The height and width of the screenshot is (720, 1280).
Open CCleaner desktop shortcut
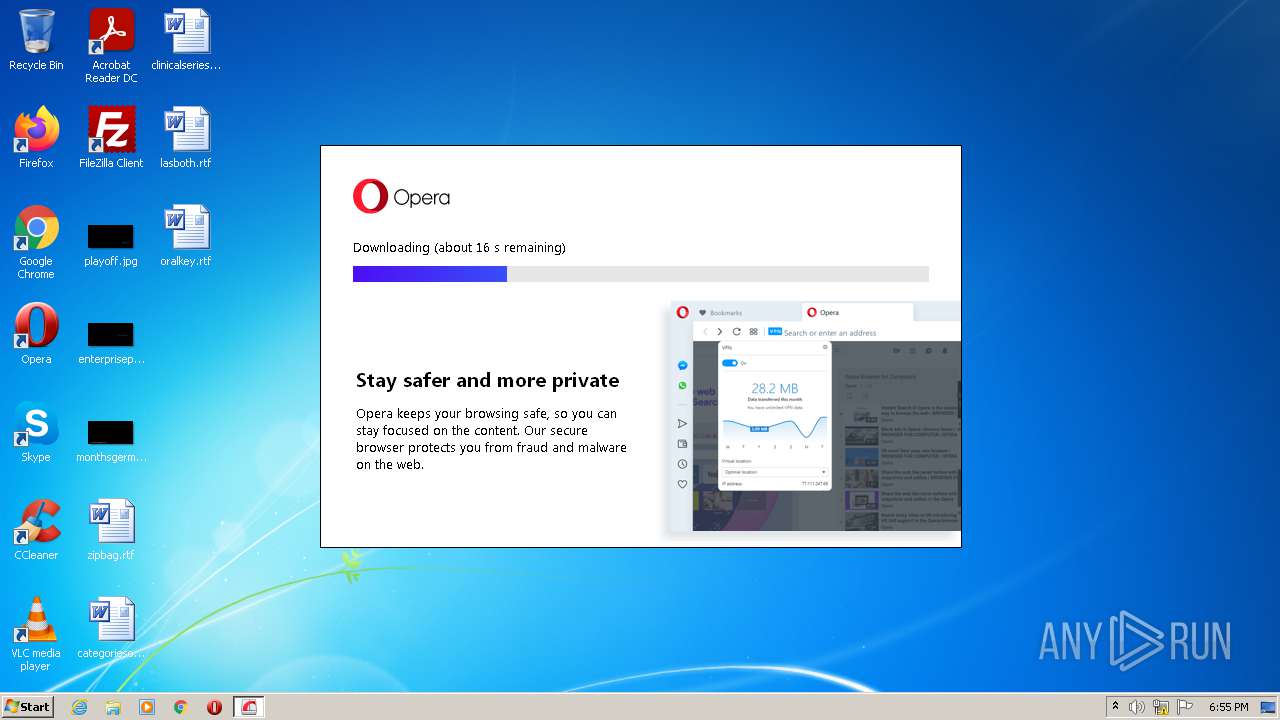tap(36, 530)
